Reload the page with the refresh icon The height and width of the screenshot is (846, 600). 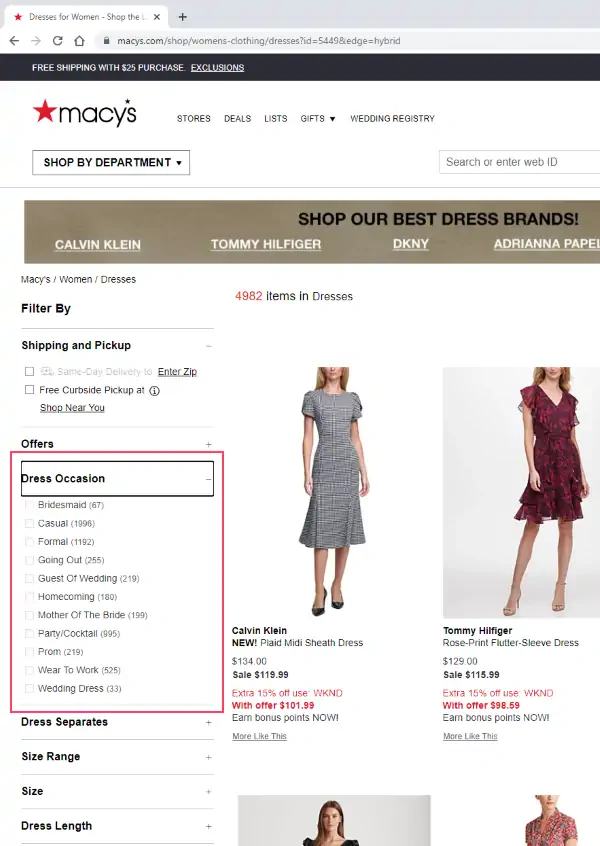click(57, 40)
